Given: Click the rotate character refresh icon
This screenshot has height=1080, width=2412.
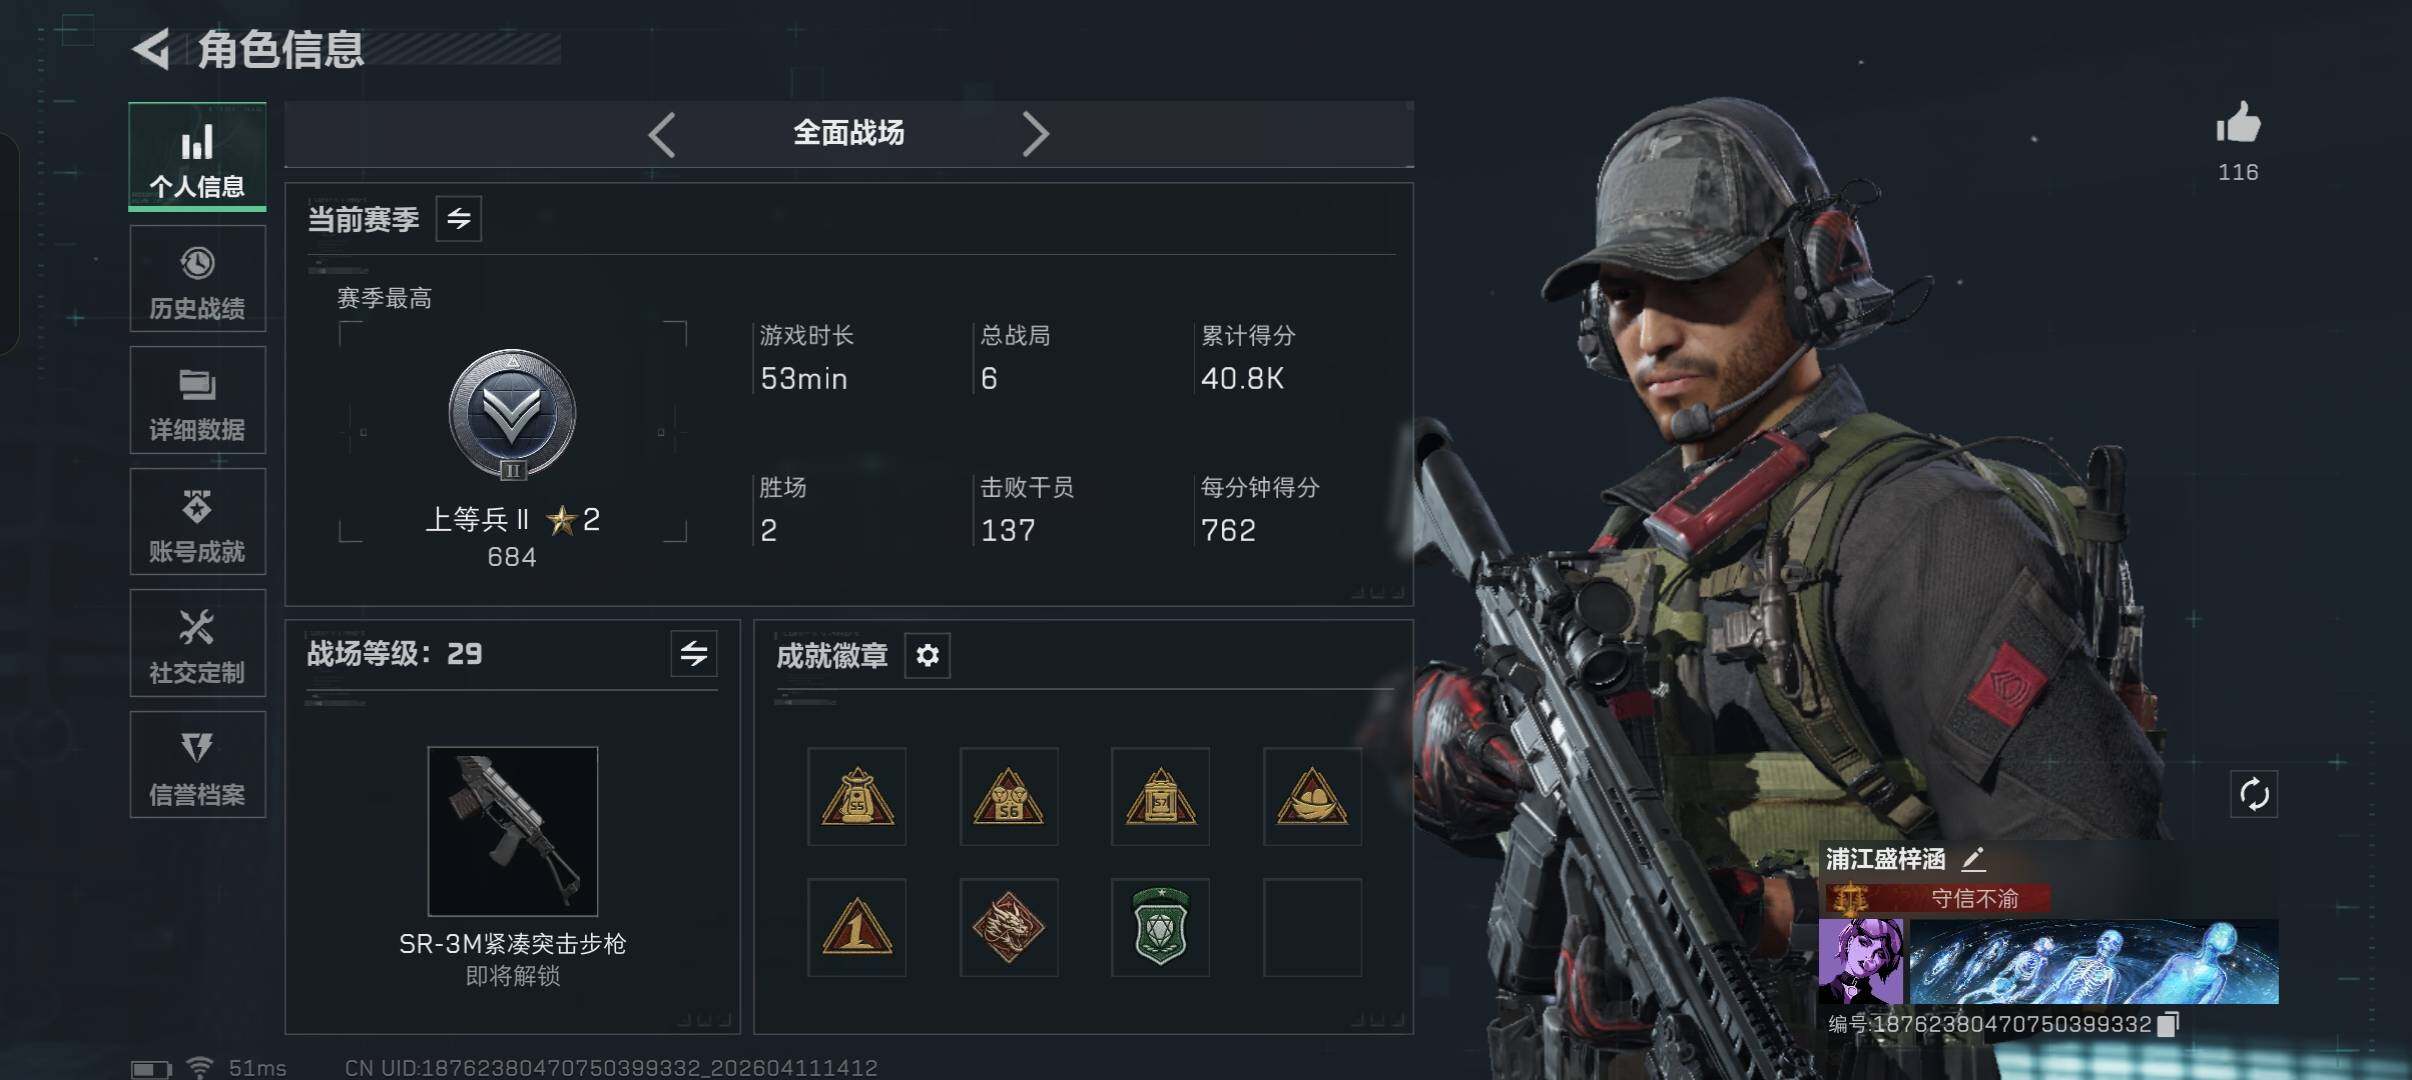Looking at the screenshot, I should 2254,795.
